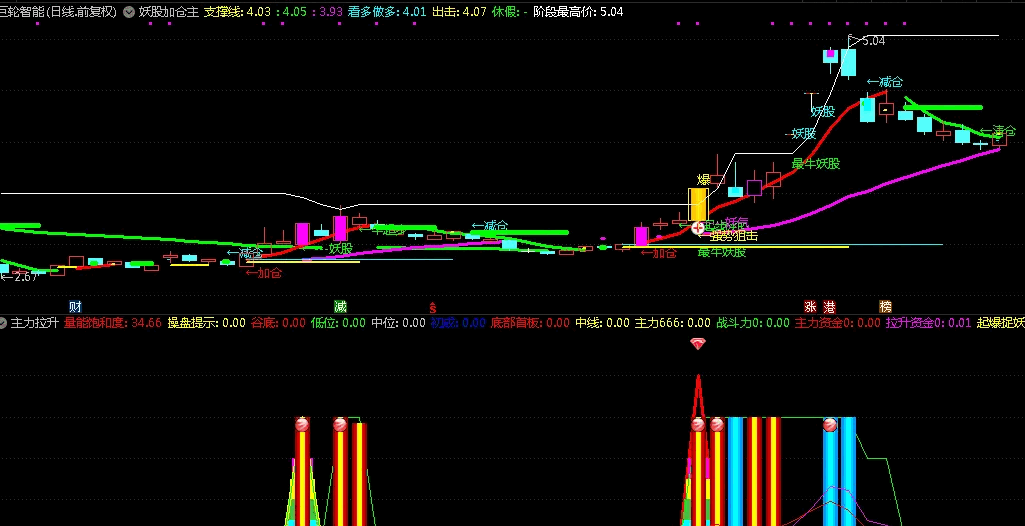Viewport: 1025px width, 526px height.
Task: Click the ←清仓 signal label
Action: tap(998, 131)
